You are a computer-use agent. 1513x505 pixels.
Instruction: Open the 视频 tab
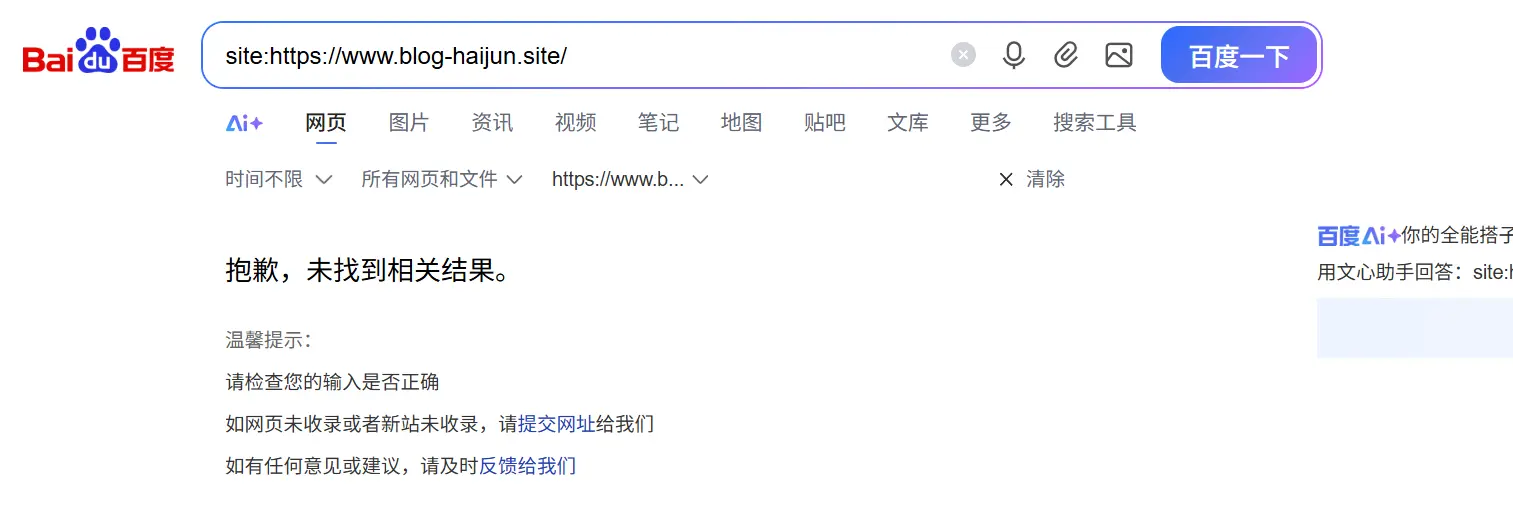pyautogui.click(x=575, y=123)
